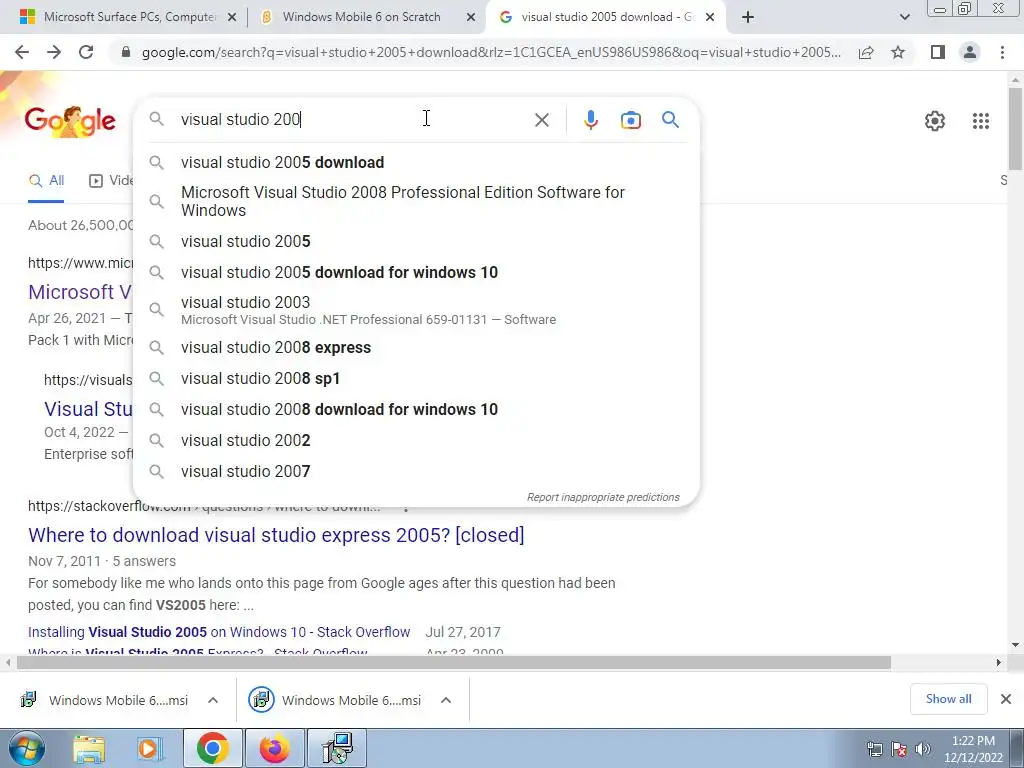Clear the search box text with the X
Viewport: 1024px width, 768px height.
tap(541, 120)
